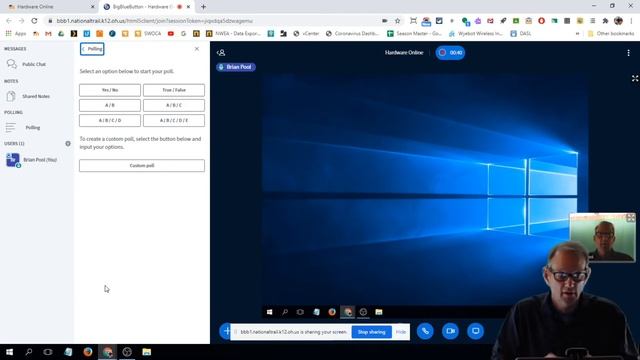Click the webcam video thumbnail
This screenshot has height=360, width=640.
pyautogui.click(x=602, y=237)
